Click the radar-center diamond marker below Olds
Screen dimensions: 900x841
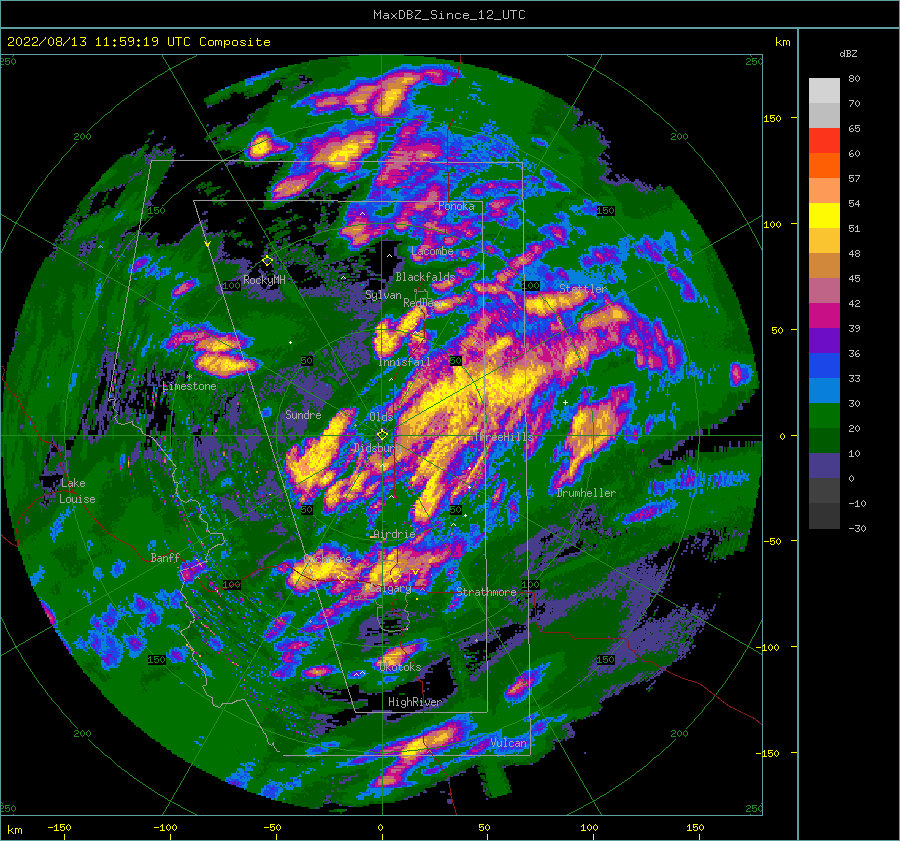tap(382, 435)
